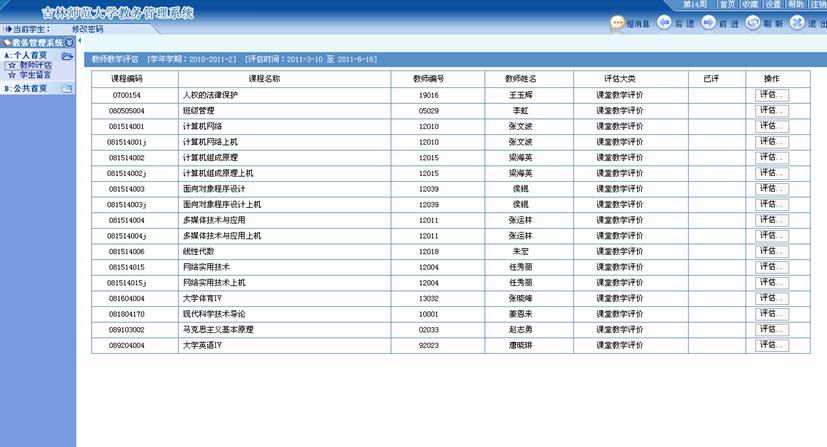Click the 修改密码 link
Viewport: 827px width, 447px height.
(88, 29)
